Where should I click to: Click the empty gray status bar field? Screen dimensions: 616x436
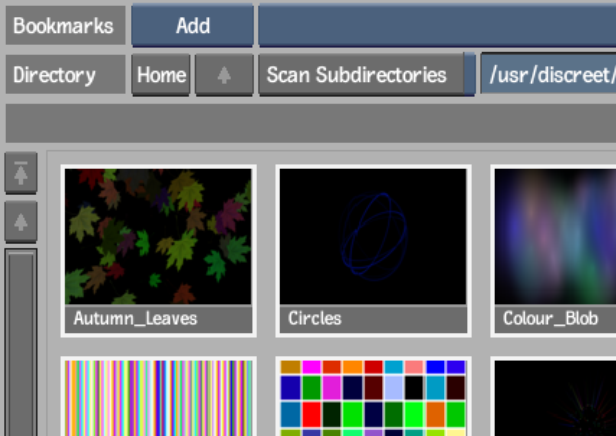(x=311, y=123)
